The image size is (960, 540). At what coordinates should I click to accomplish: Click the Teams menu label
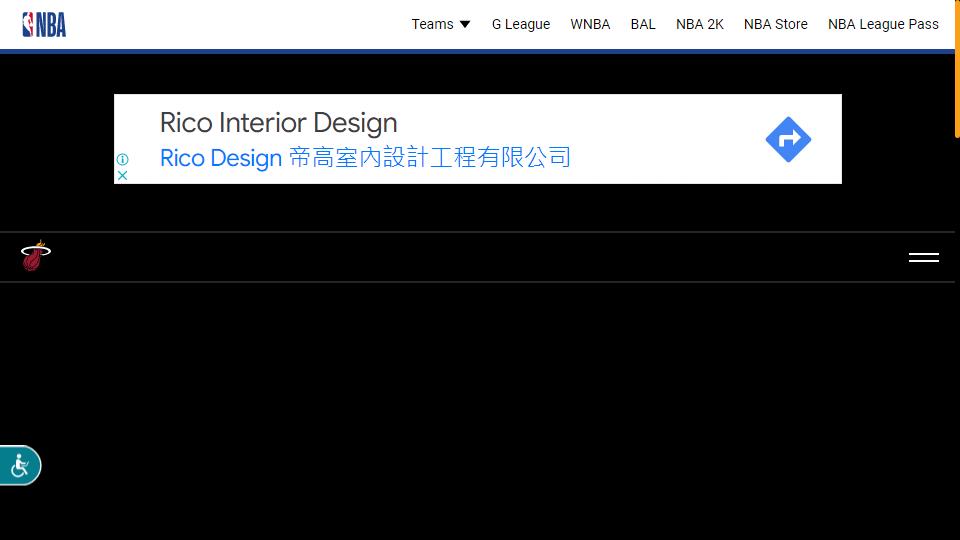pyautogui.click(x=432, y=24)
